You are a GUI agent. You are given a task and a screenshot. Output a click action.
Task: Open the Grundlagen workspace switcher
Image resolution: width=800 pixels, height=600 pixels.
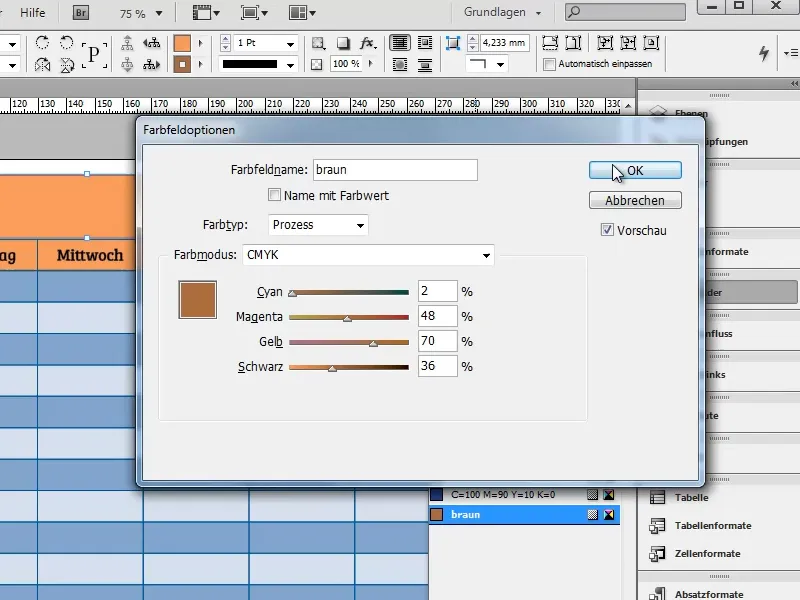502,12
